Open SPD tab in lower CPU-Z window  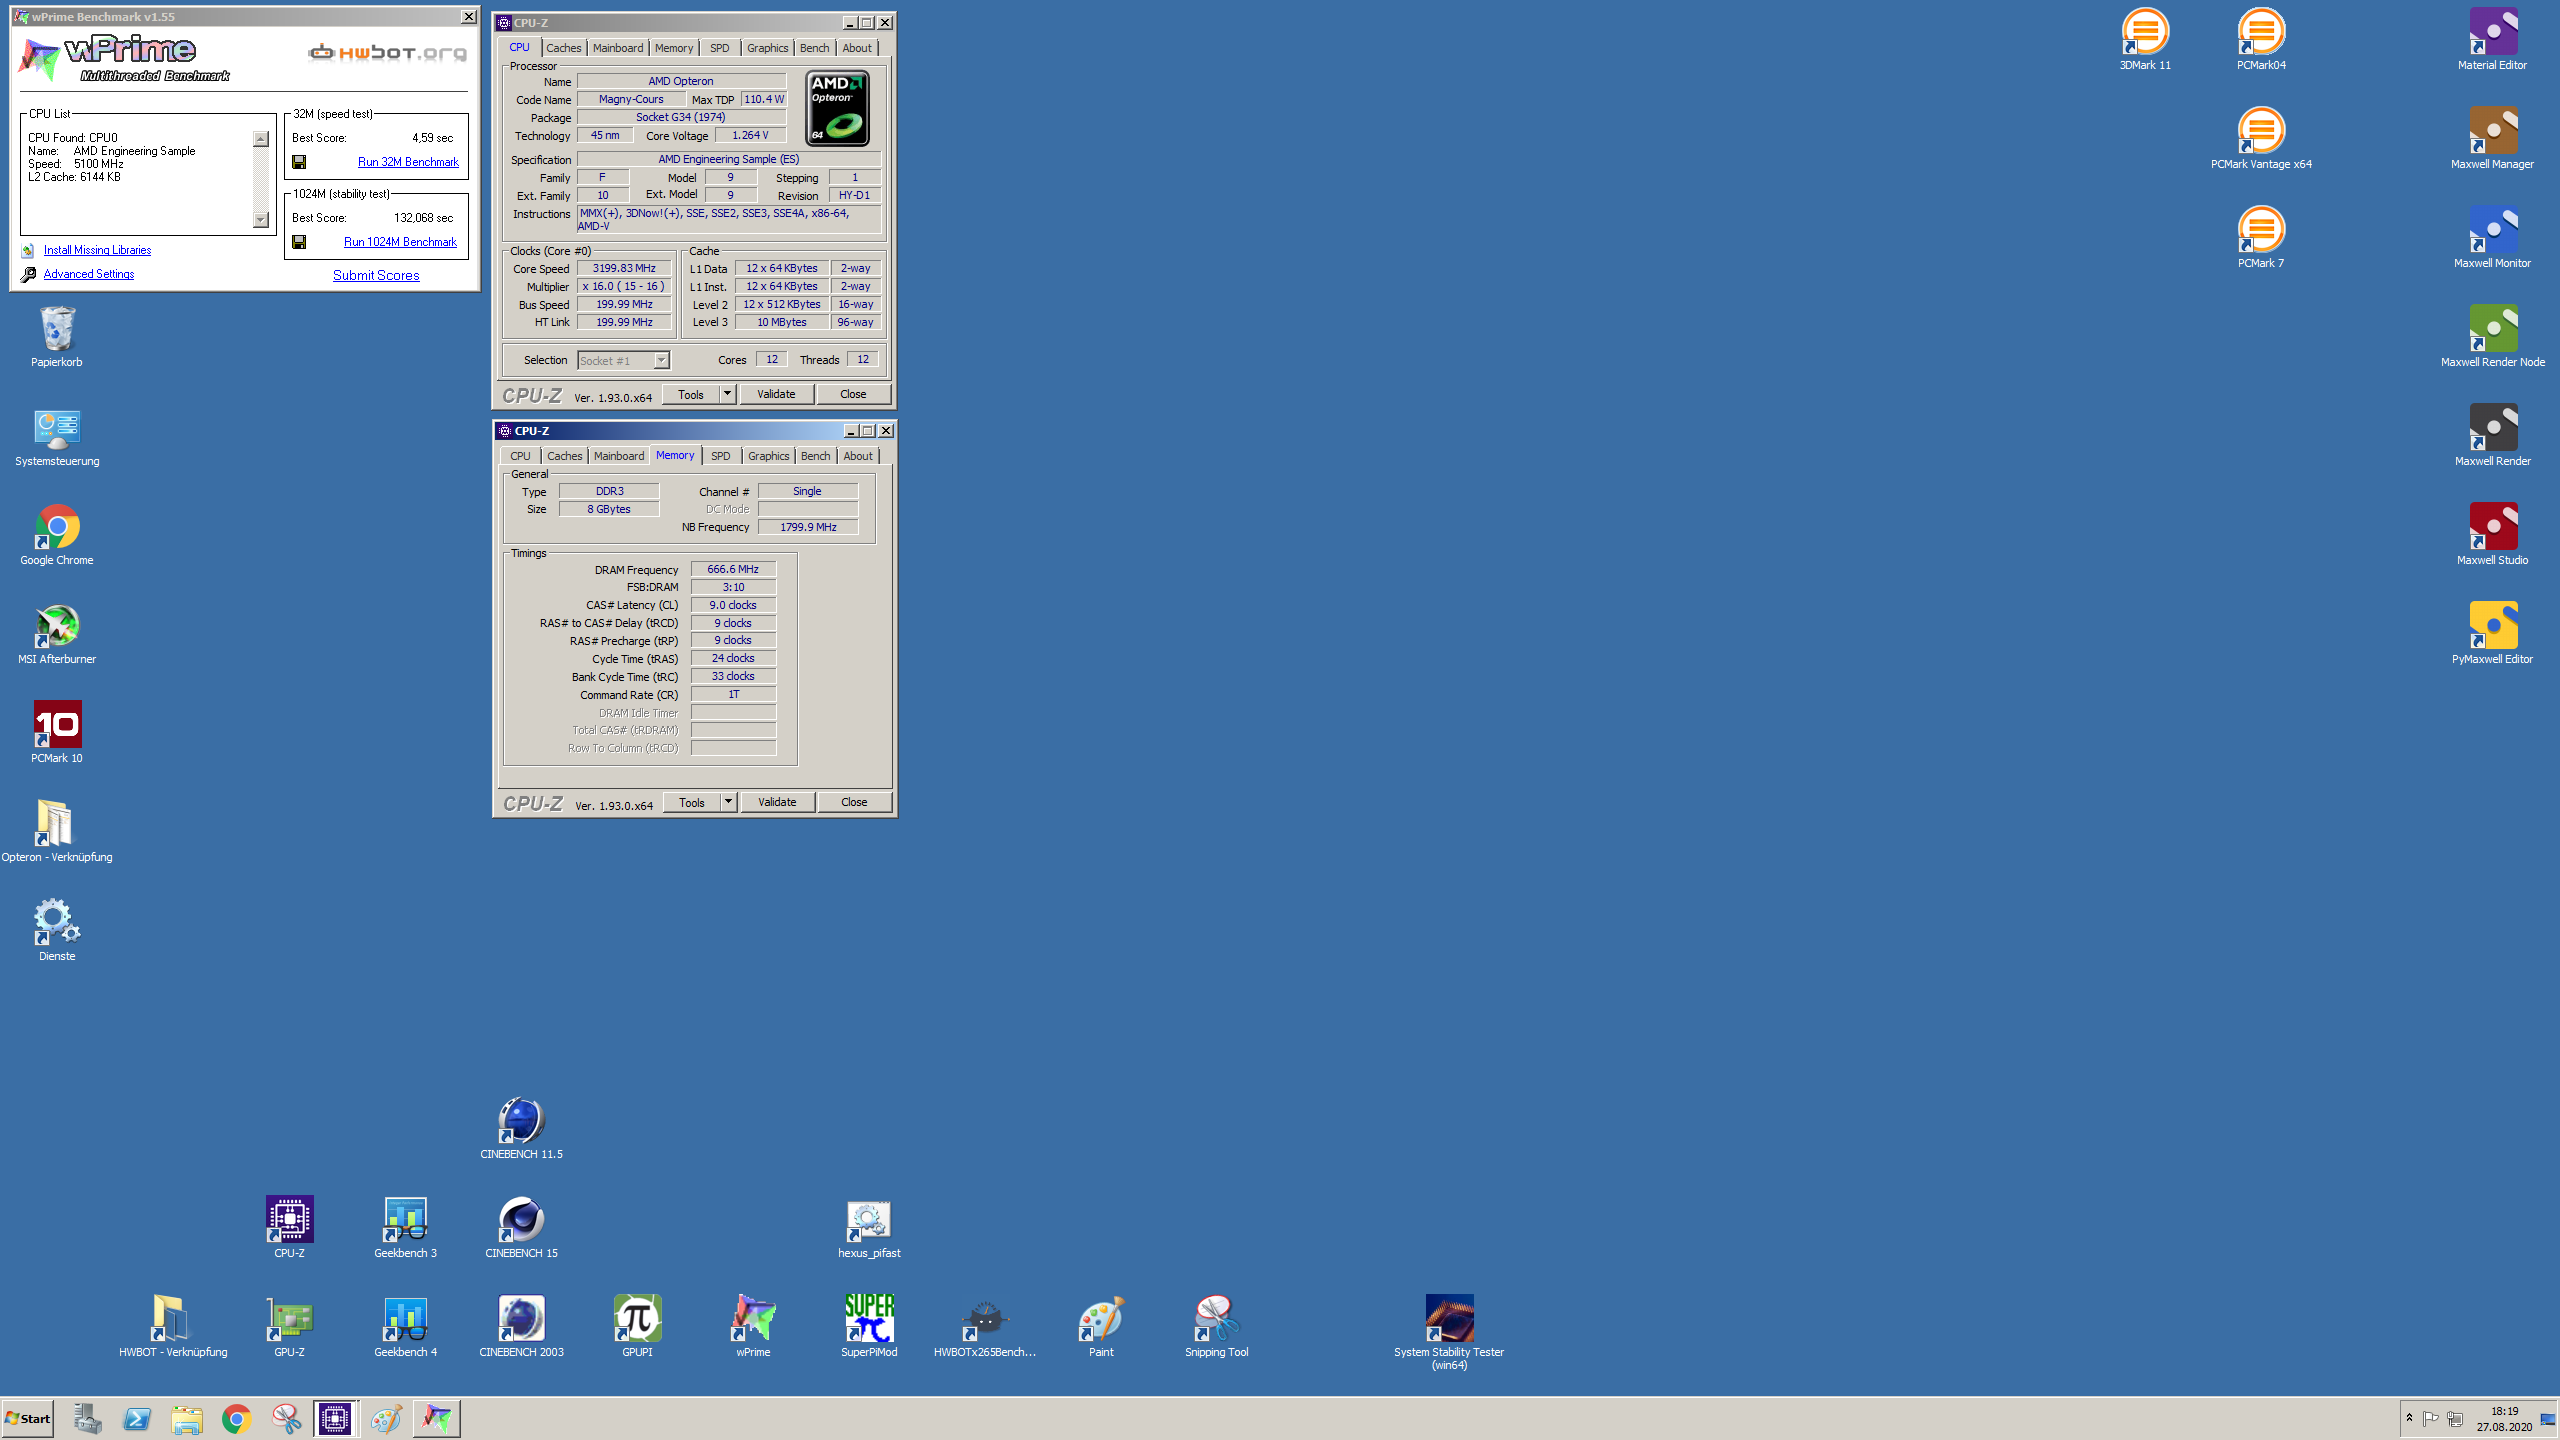pyautogui.click(x=720, y=456)
